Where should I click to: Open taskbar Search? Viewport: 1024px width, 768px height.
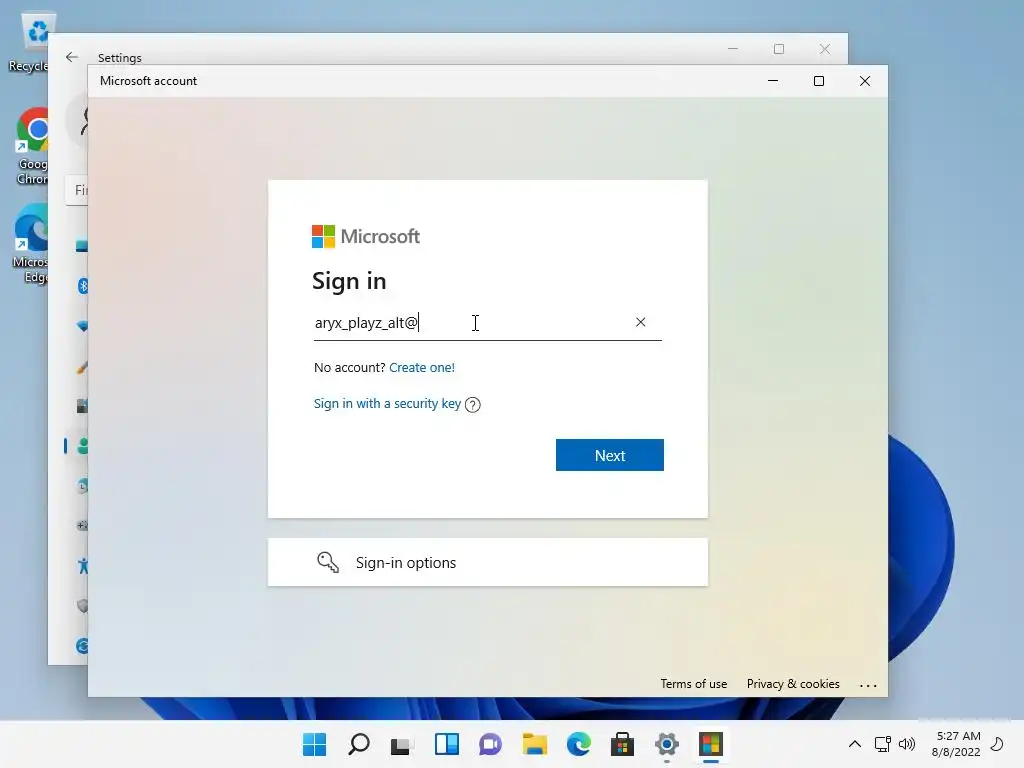(359, 744)
